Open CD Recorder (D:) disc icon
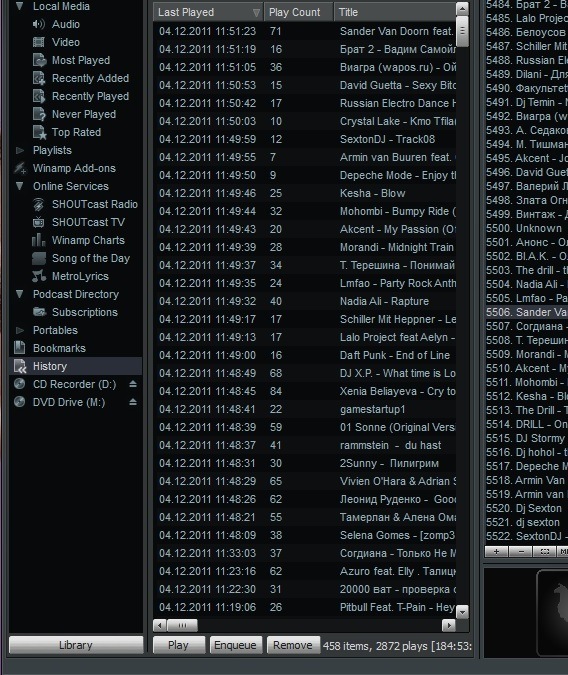The image size is (568, 675). (x=20, y=384)
